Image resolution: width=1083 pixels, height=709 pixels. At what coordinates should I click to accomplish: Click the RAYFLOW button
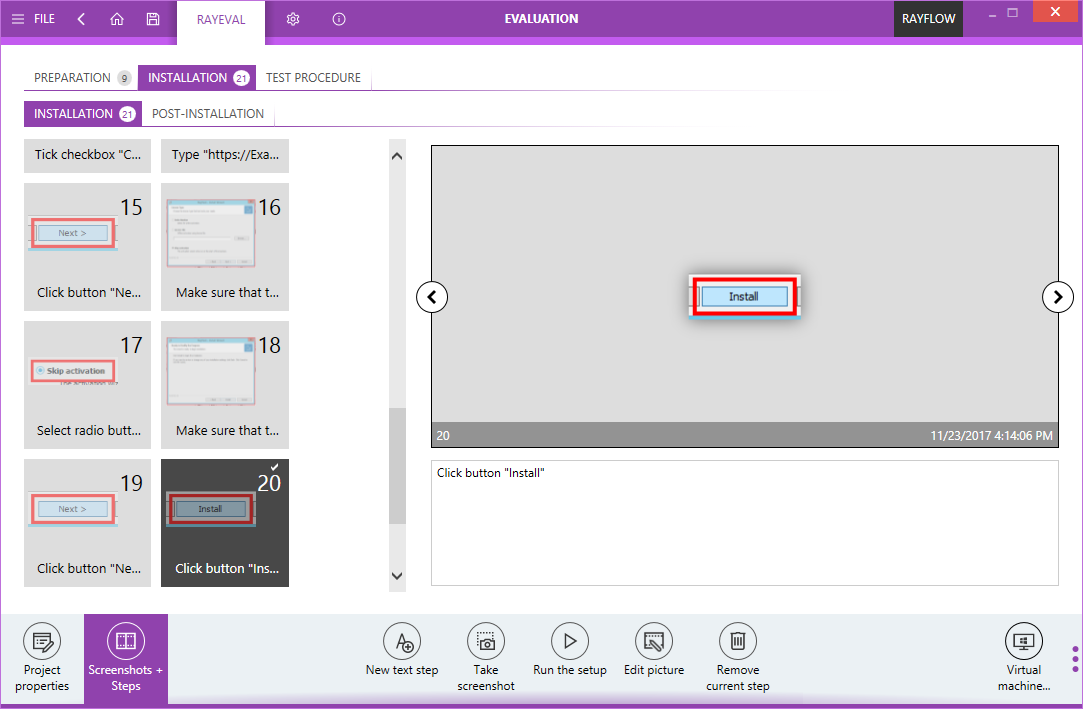click(x=928, y=19)
